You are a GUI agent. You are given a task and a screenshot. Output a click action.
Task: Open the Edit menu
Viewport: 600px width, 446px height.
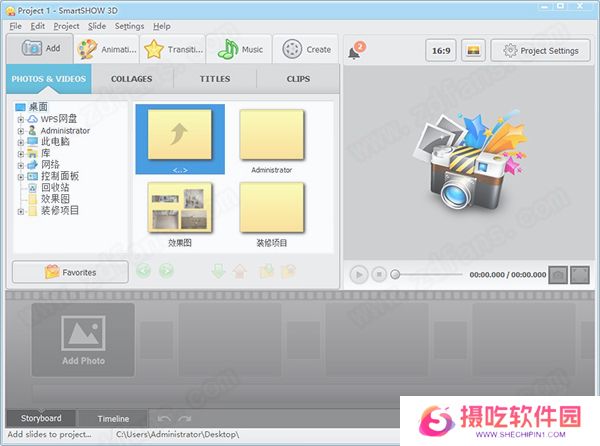pyautogui.click(x=38, y=26)
